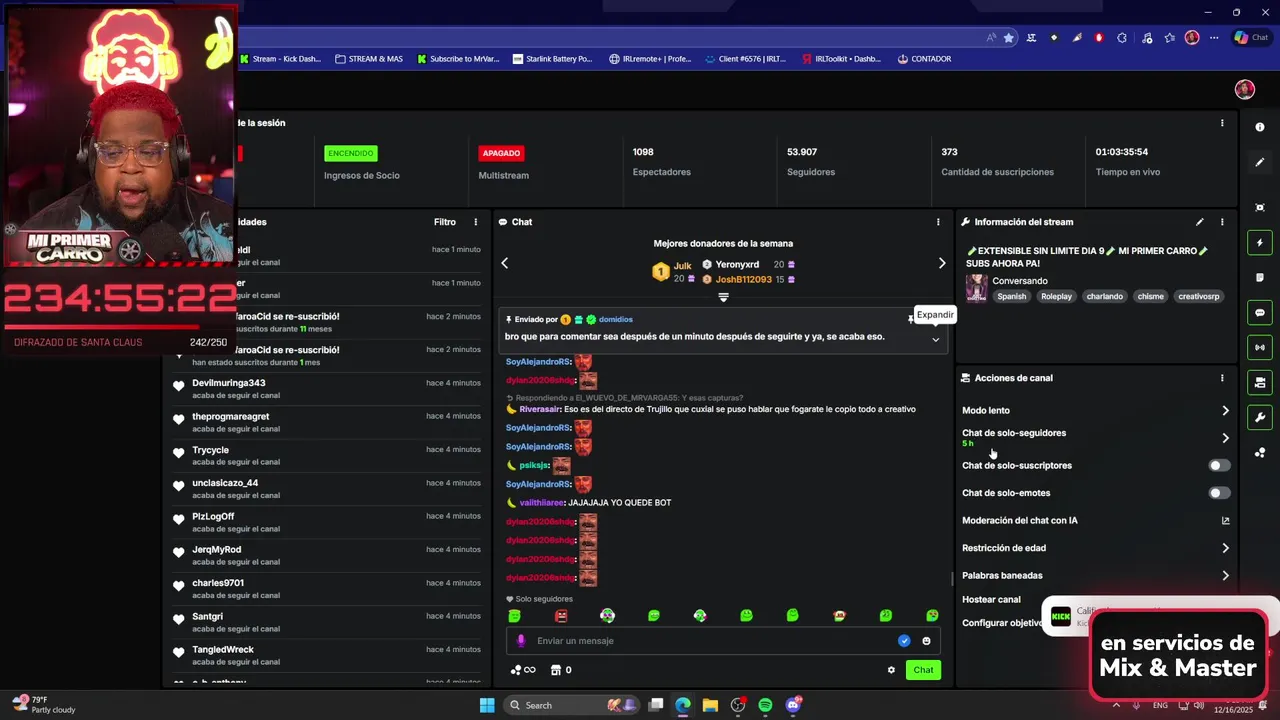Expand Palabras baneadas options

[1225, 576]
